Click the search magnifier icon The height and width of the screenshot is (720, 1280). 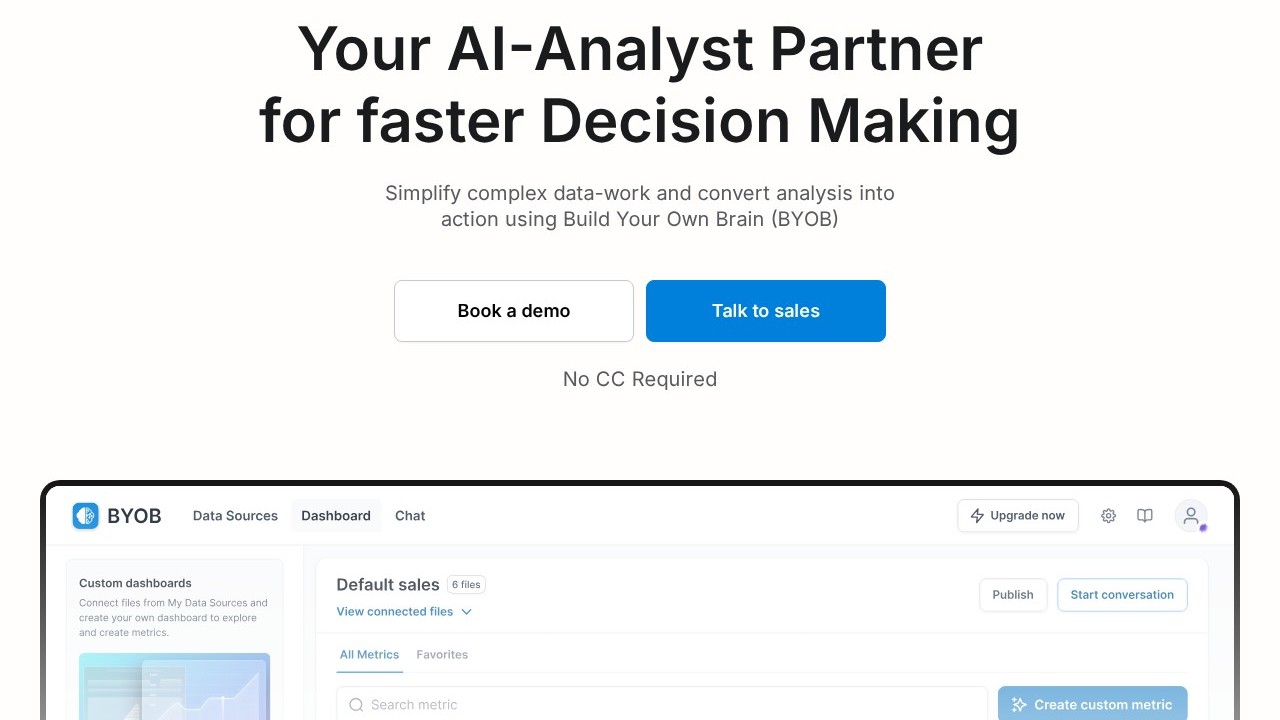tap(356, 705)
